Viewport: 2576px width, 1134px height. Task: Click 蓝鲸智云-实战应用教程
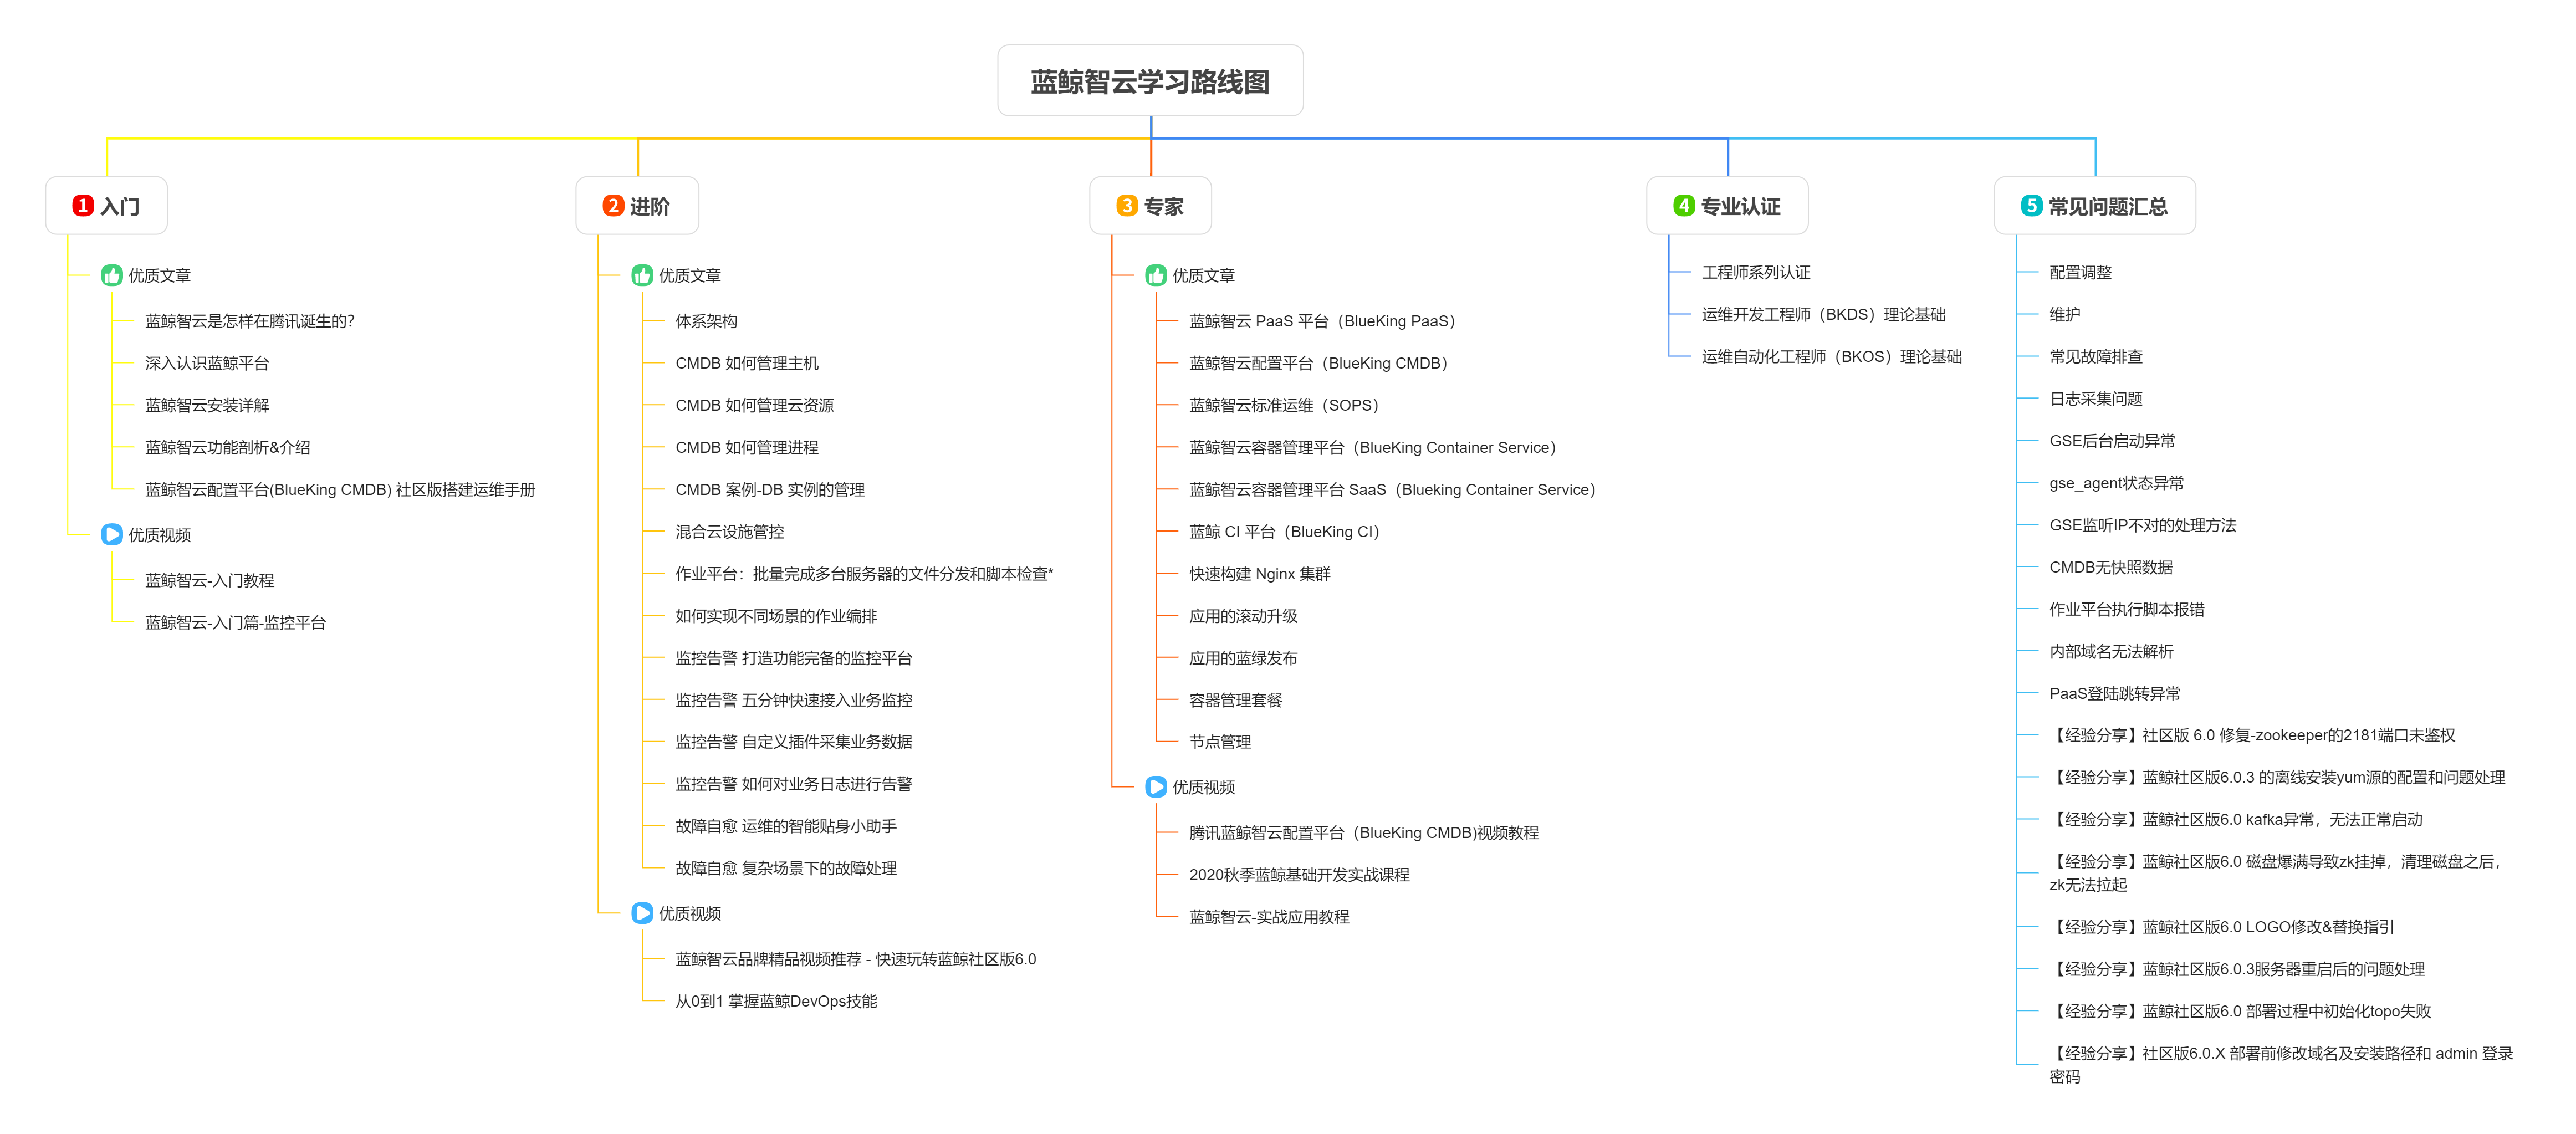coord(1269,917)
